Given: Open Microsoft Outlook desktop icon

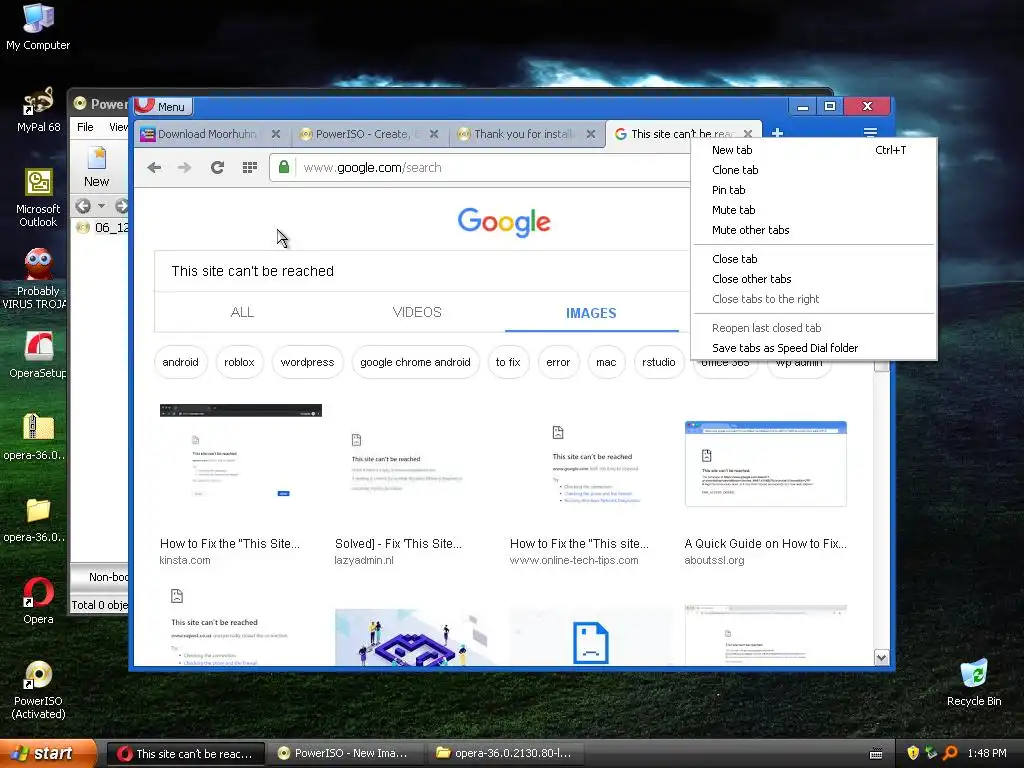Looking at the screenshot, I should point(38,198).
